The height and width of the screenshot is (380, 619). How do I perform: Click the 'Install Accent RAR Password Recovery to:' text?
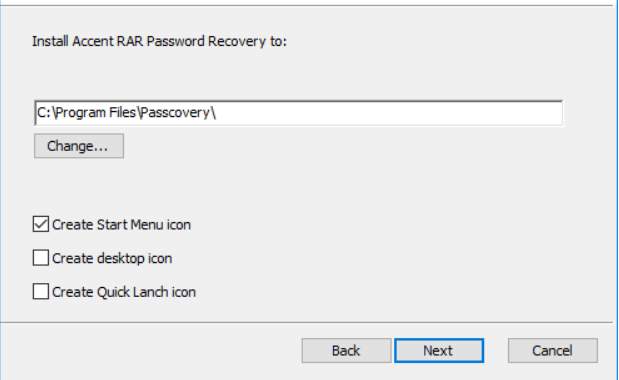pyautogui.click(x=159, y=41)
